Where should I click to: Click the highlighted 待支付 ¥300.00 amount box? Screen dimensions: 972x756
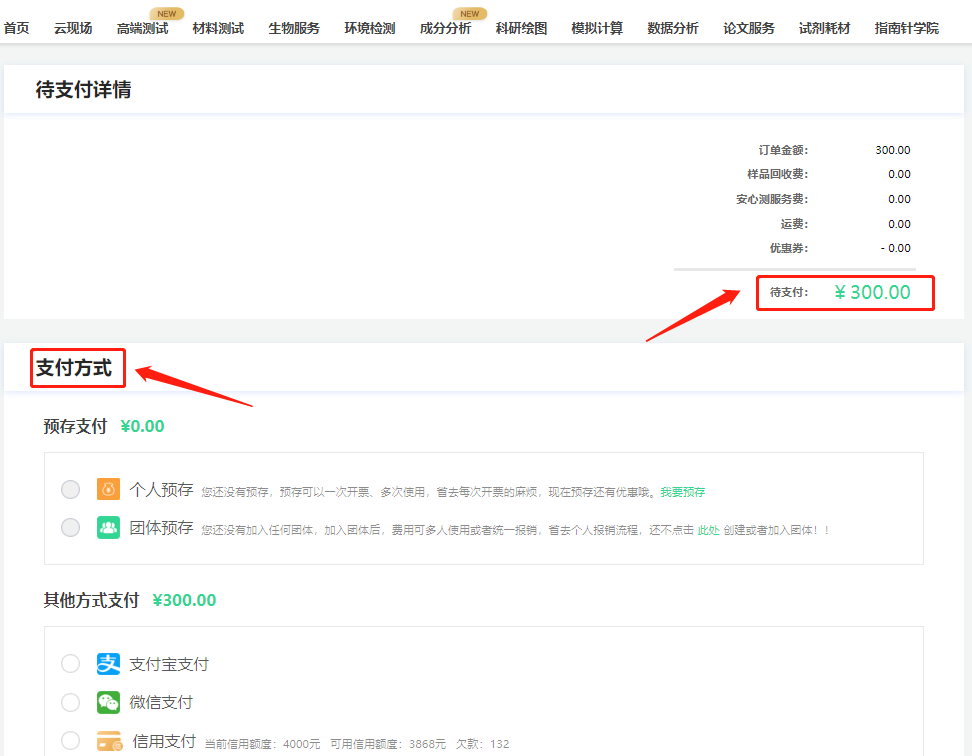(x=845, y=293)
